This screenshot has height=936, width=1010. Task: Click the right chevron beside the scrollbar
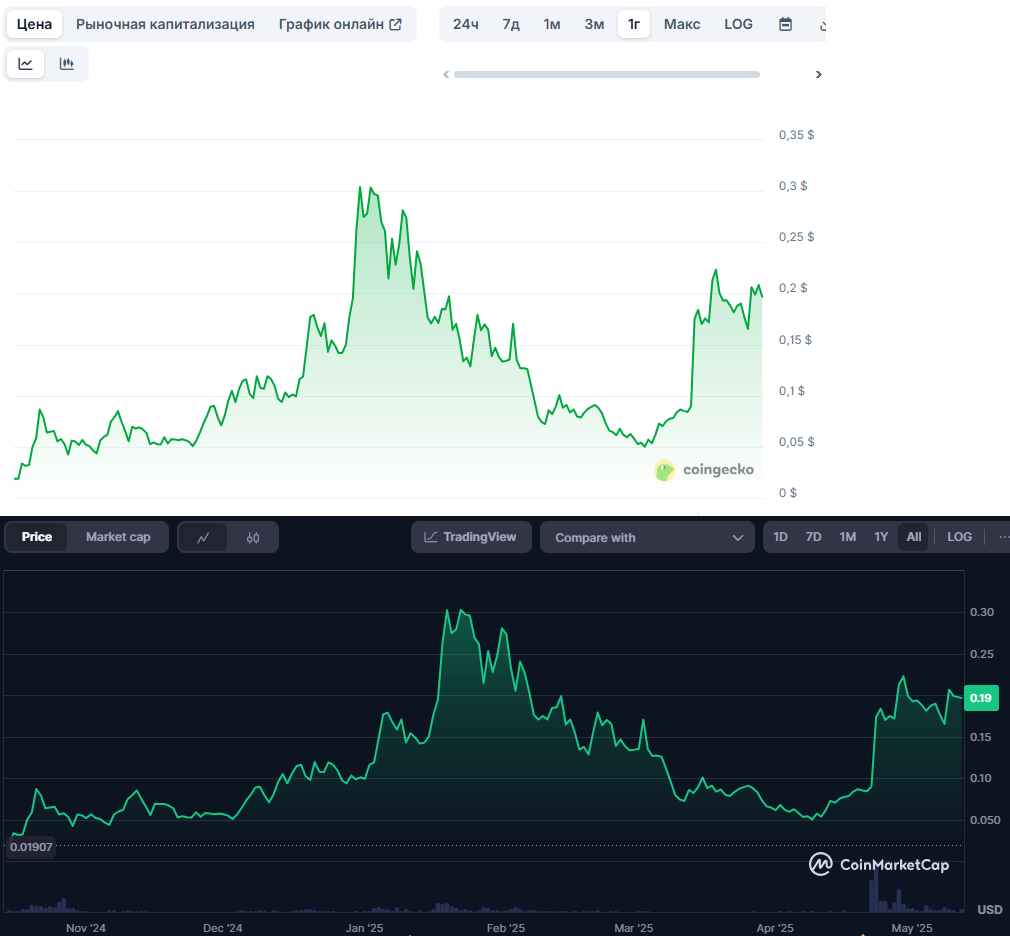coord(818,73)
